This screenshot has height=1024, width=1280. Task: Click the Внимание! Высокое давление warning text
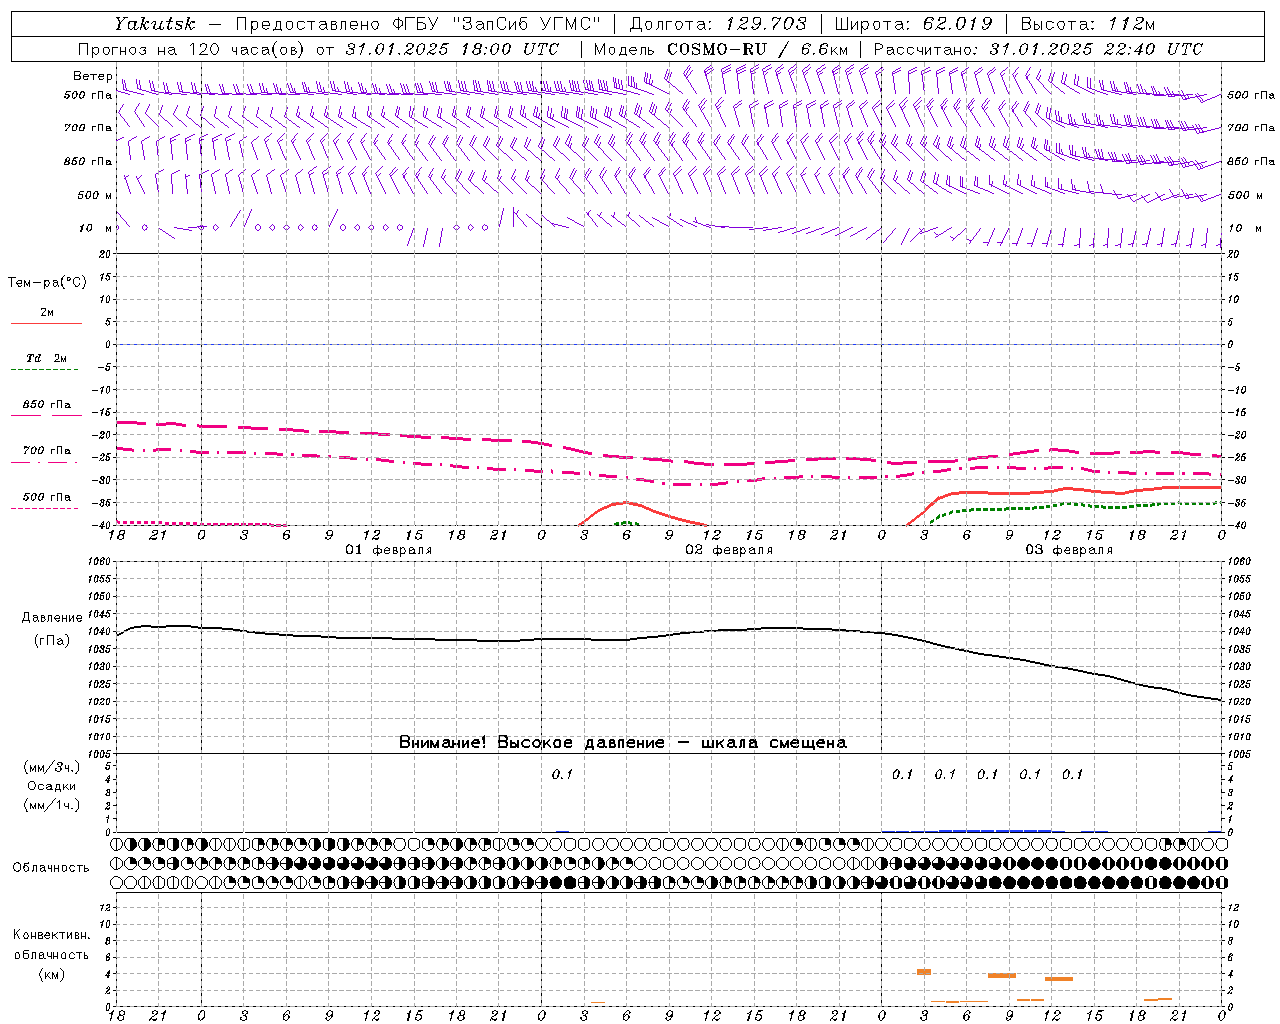pyautogui.click(x=622, y=743)
